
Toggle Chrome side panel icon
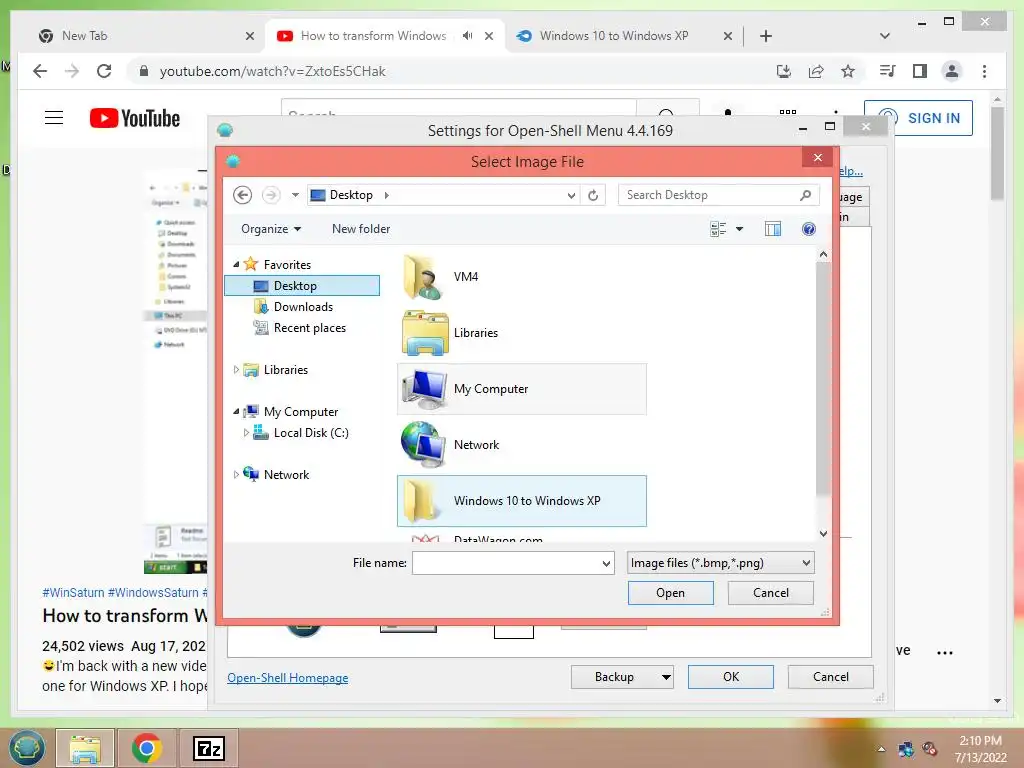pyautogui.click(x=920, y=71)
